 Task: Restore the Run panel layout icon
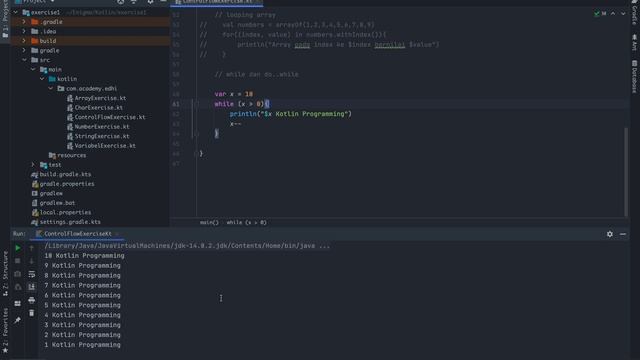pyautogui.click(x=18, y=303)
